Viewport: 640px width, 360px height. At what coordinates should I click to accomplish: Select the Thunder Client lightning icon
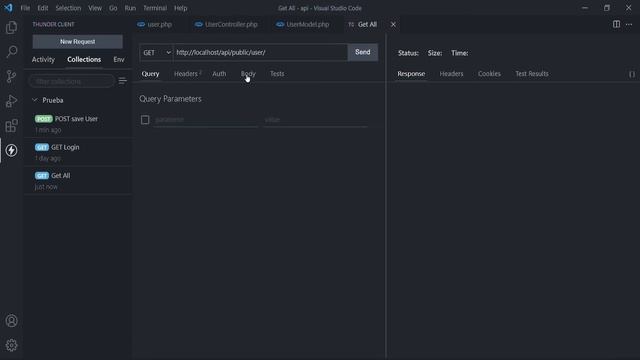coord(11,150)
